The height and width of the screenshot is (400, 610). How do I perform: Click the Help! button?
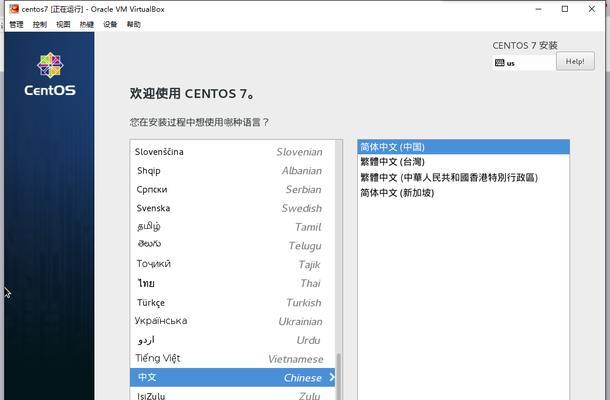tap(575, 61)
